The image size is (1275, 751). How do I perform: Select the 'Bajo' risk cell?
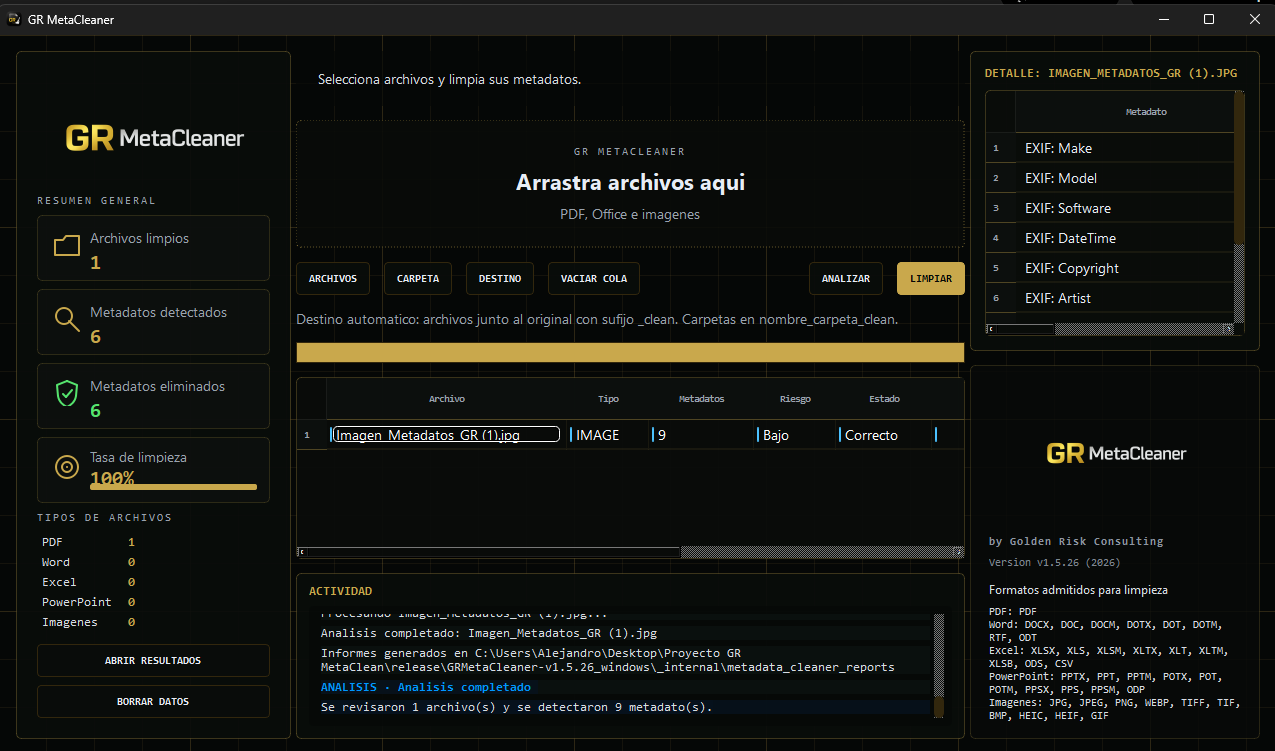click(796, 435)
